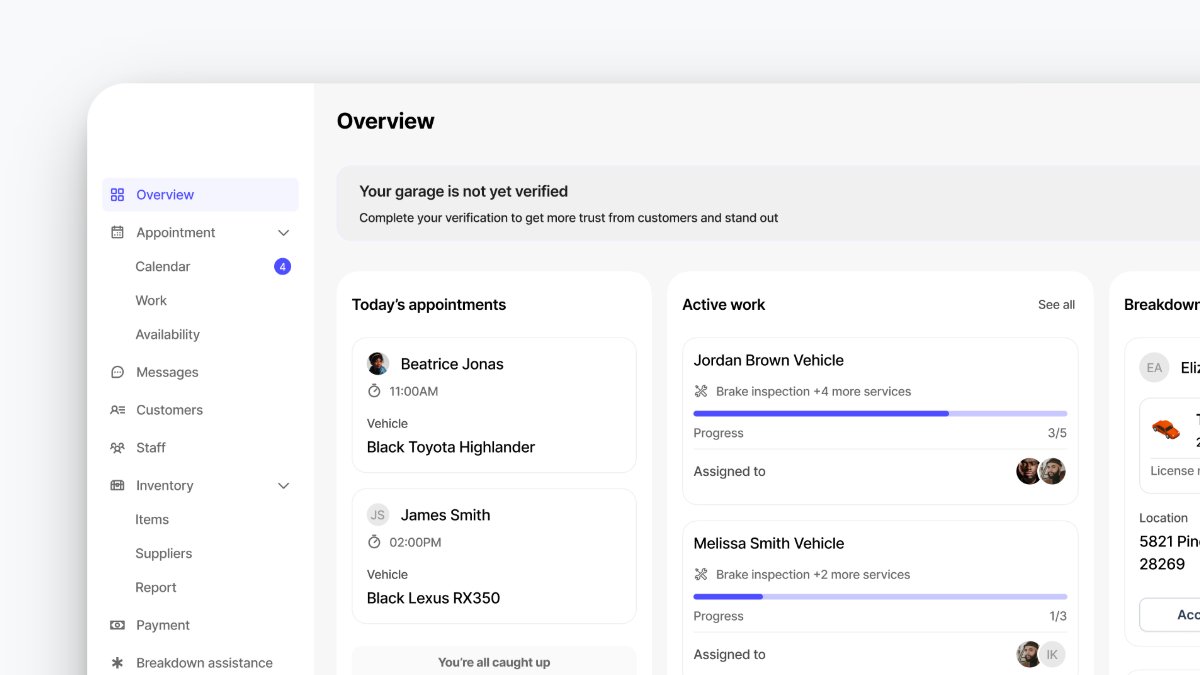The height and width of the screenshot is (675, 1200).
Task: Click the 11:00AM appointment time
Action: click(x=414, y=391)
